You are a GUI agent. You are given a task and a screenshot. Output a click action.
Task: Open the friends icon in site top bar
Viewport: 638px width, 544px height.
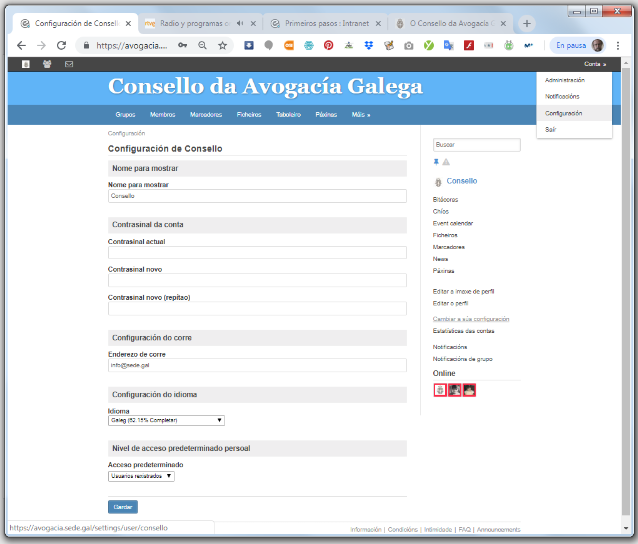pyautogui.click(x=47, y=64)
